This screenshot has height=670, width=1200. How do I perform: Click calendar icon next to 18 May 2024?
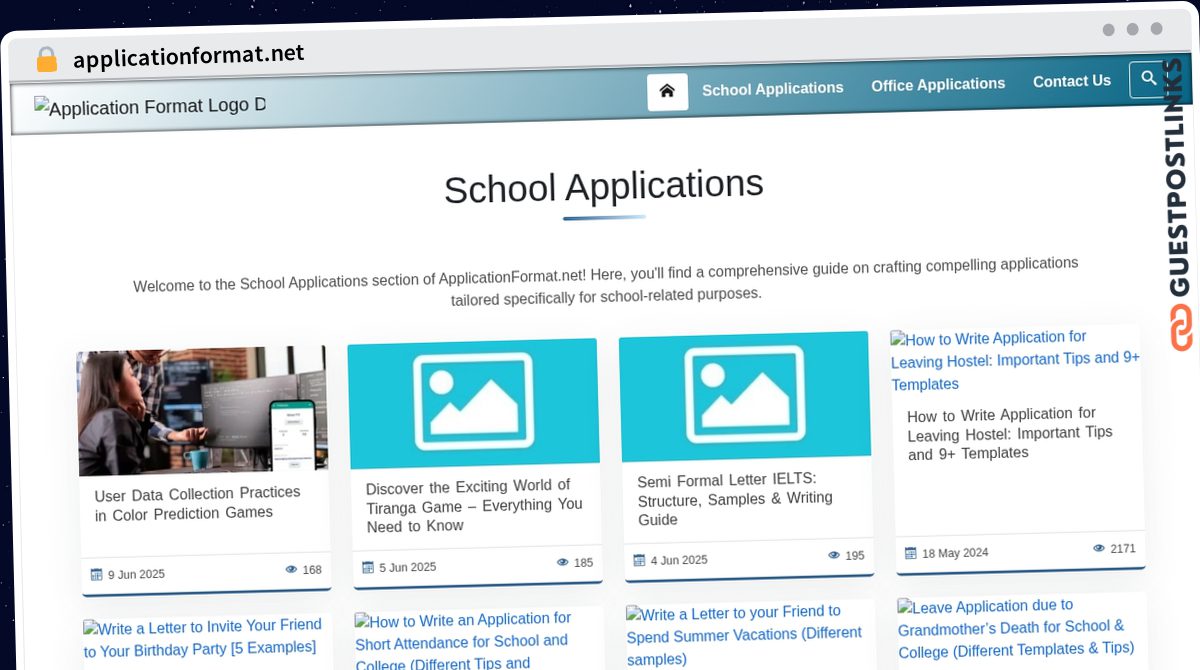[x=911, y=553]
